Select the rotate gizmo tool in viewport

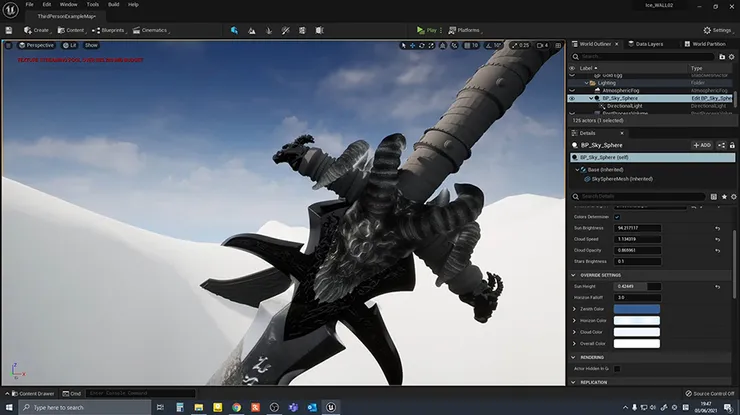coord(421,45)
